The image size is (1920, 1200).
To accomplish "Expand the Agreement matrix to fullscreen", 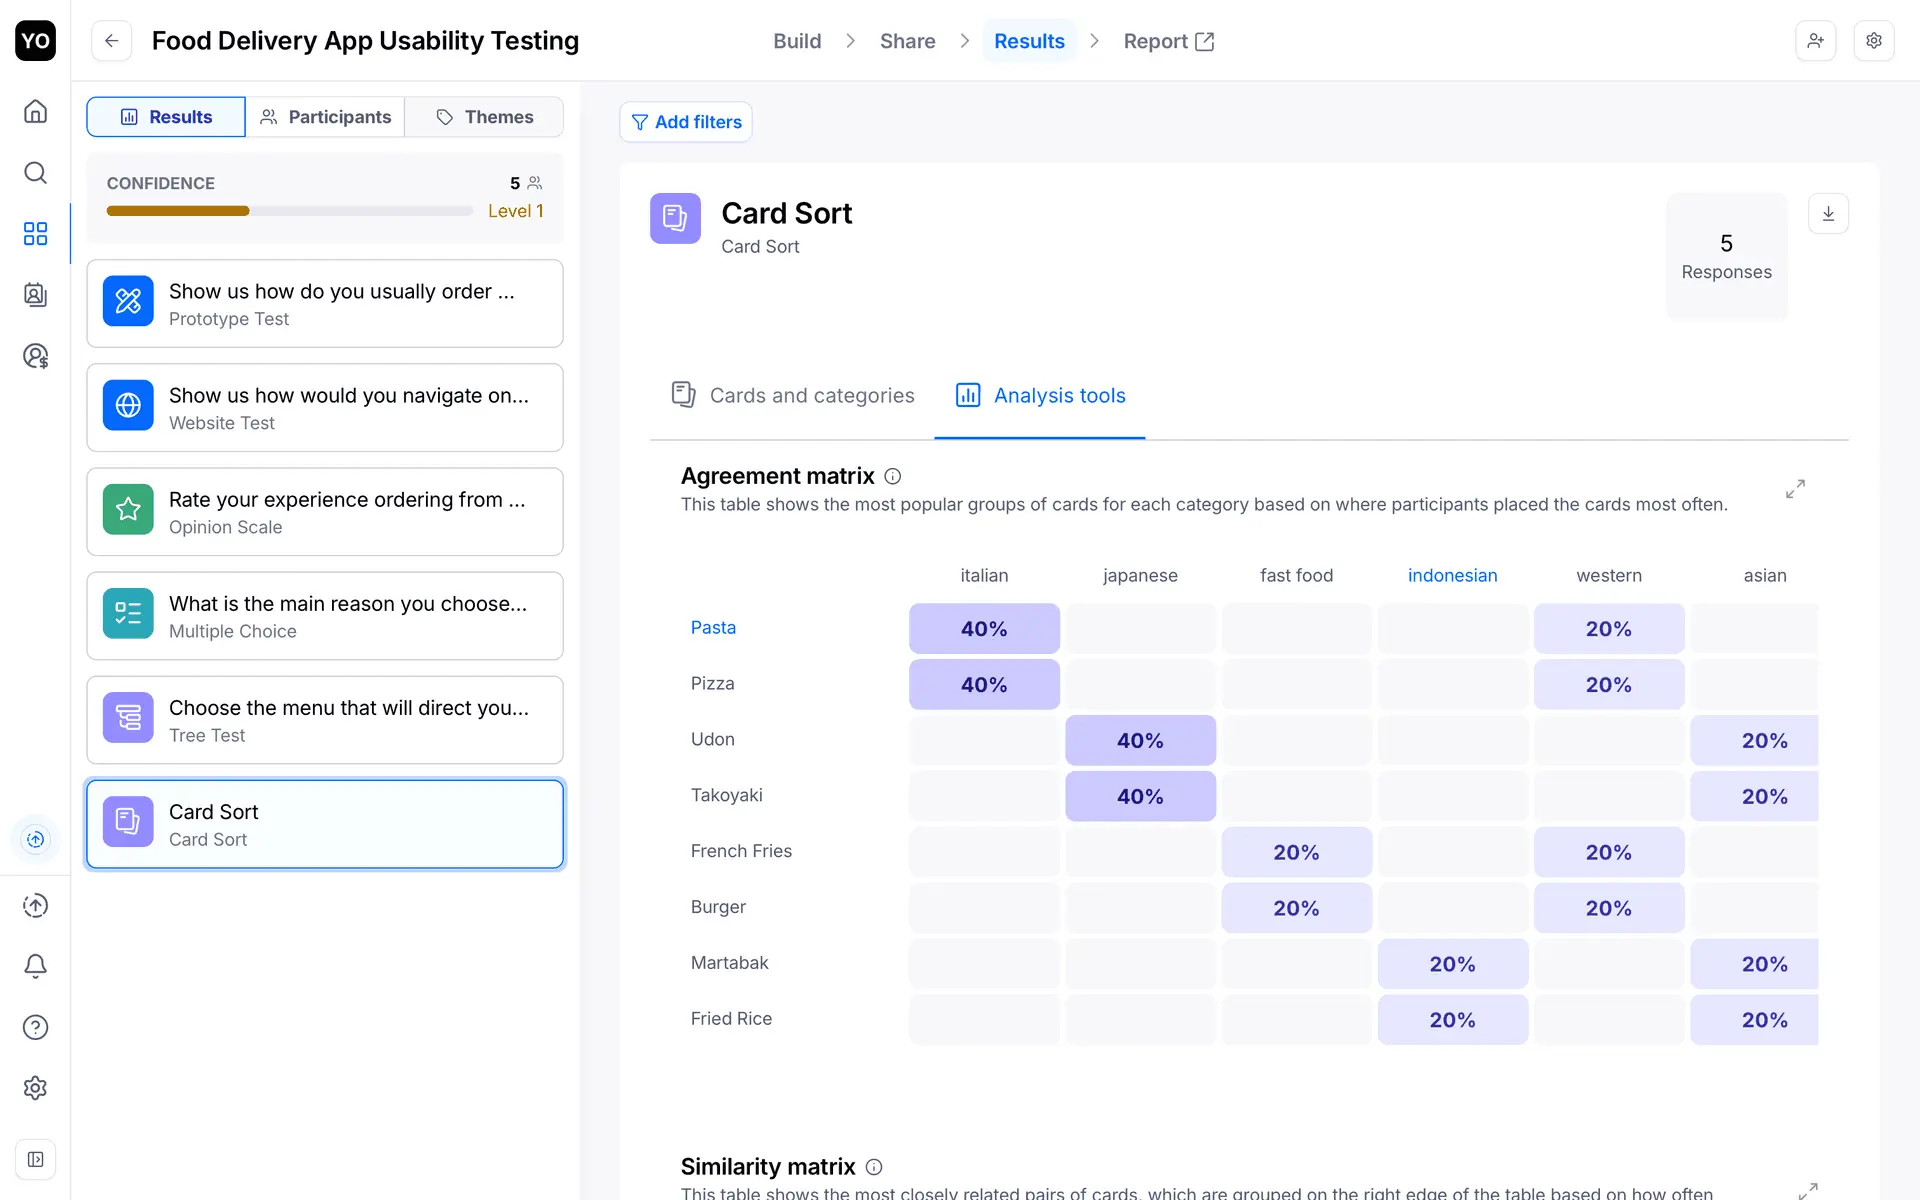I will tap(1795, 489).
